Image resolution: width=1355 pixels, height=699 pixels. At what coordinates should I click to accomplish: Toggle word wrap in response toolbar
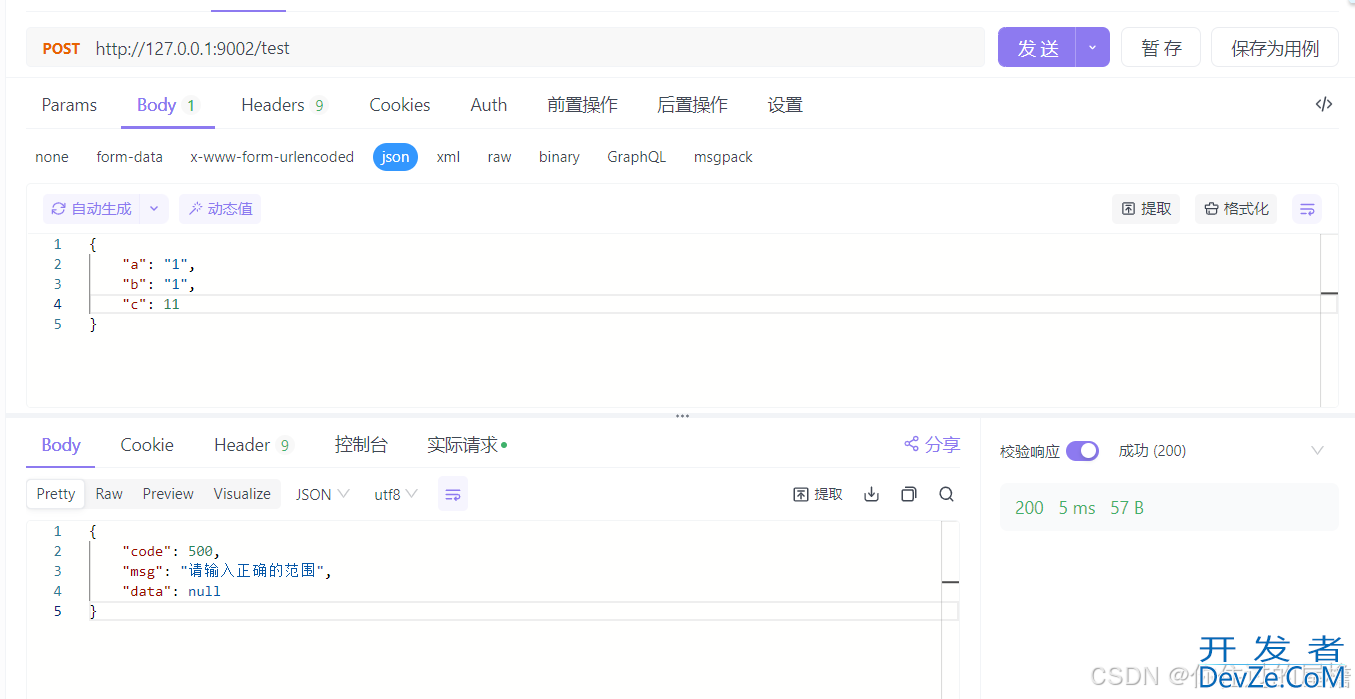[x=453, y=494]
